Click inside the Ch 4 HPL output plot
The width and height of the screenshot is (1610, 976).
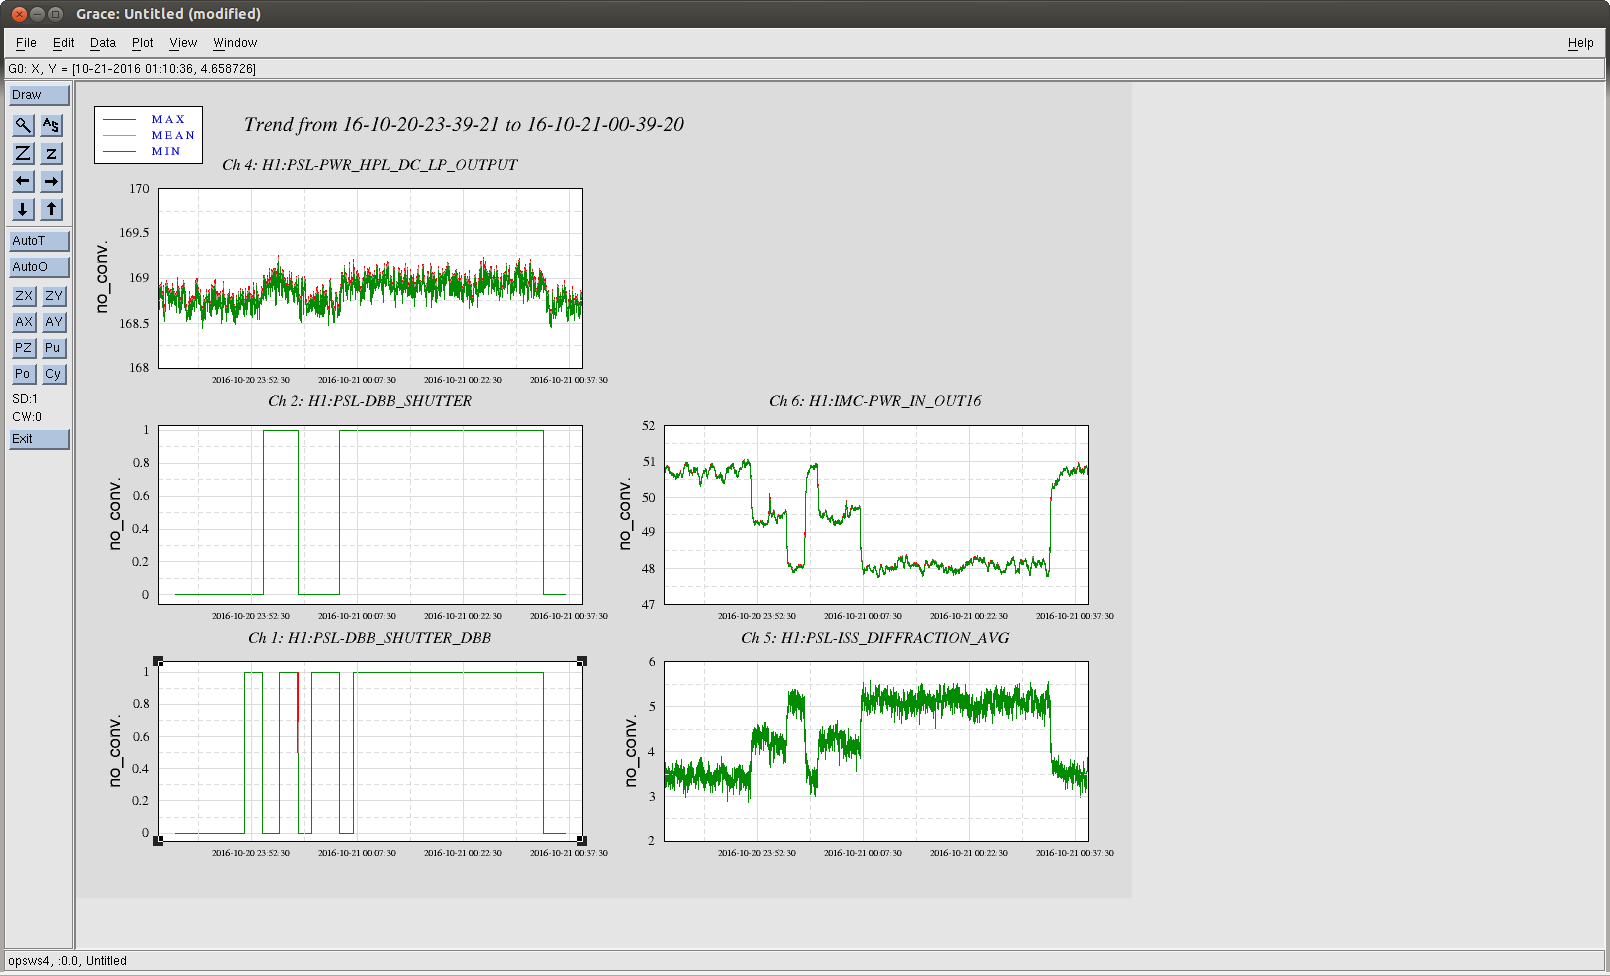(370, 278)
